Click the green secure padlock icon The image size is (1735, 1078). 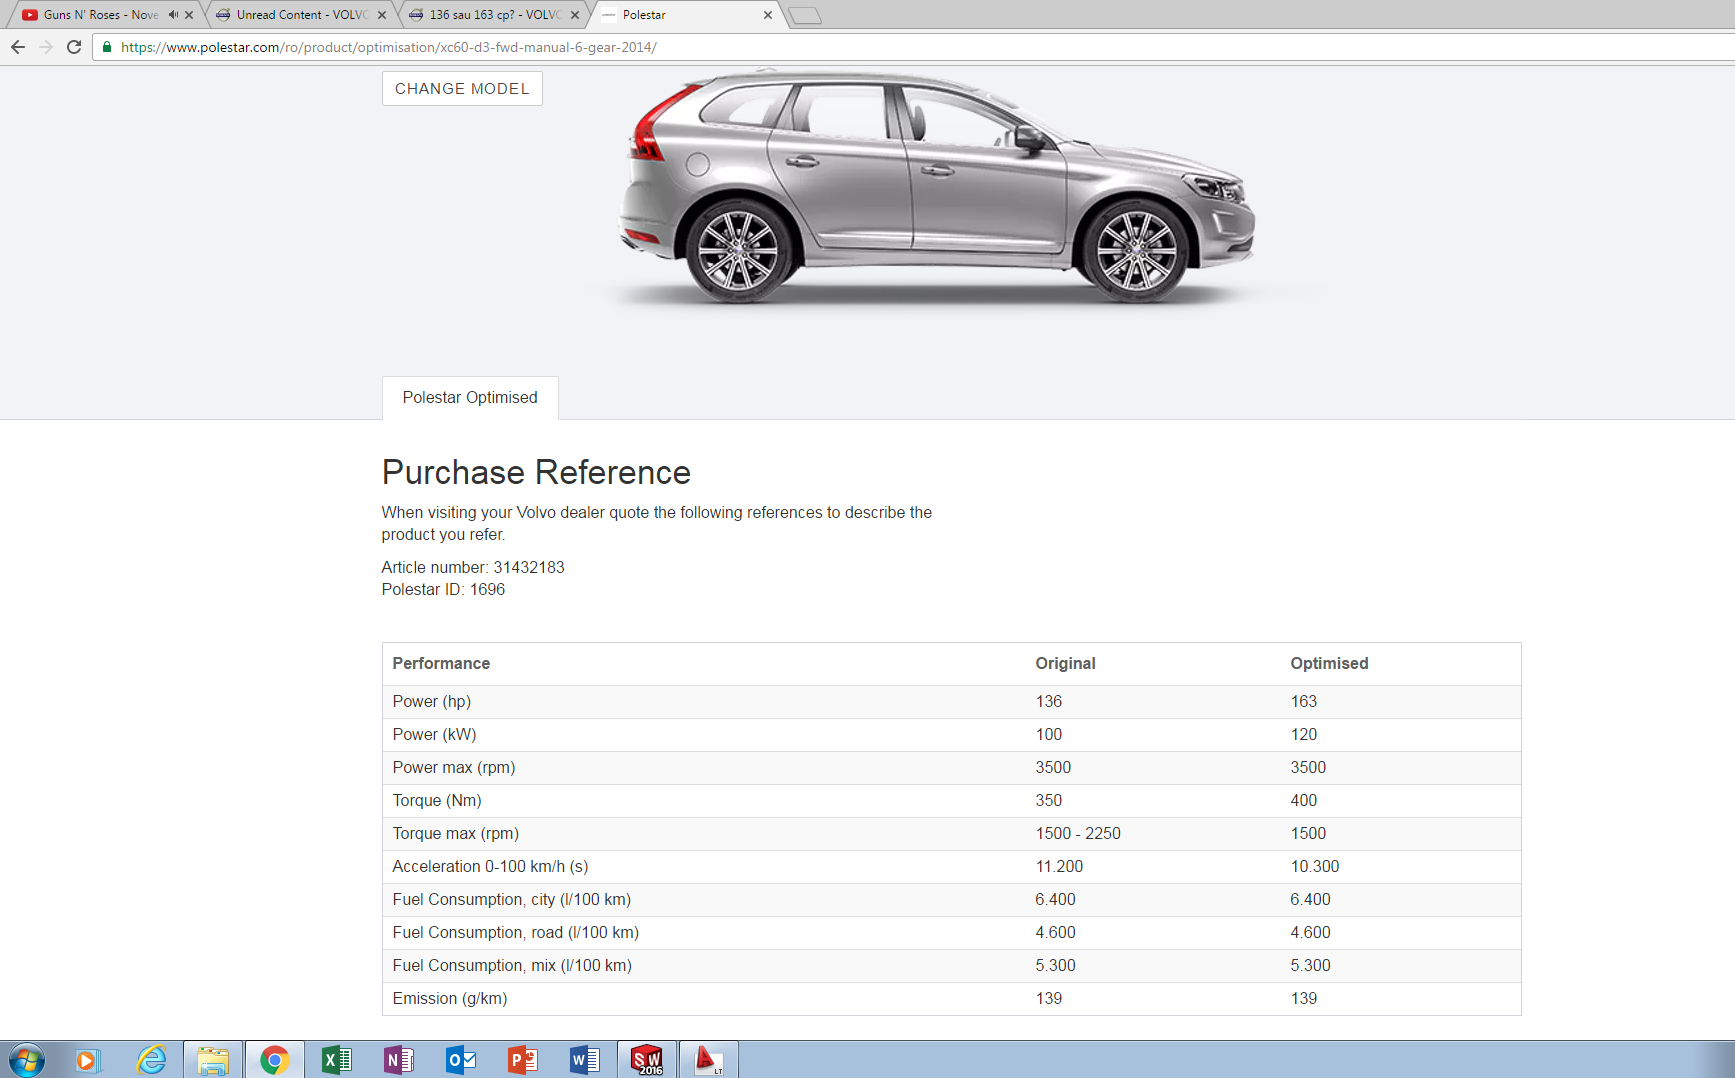click(x=107, y=47)
